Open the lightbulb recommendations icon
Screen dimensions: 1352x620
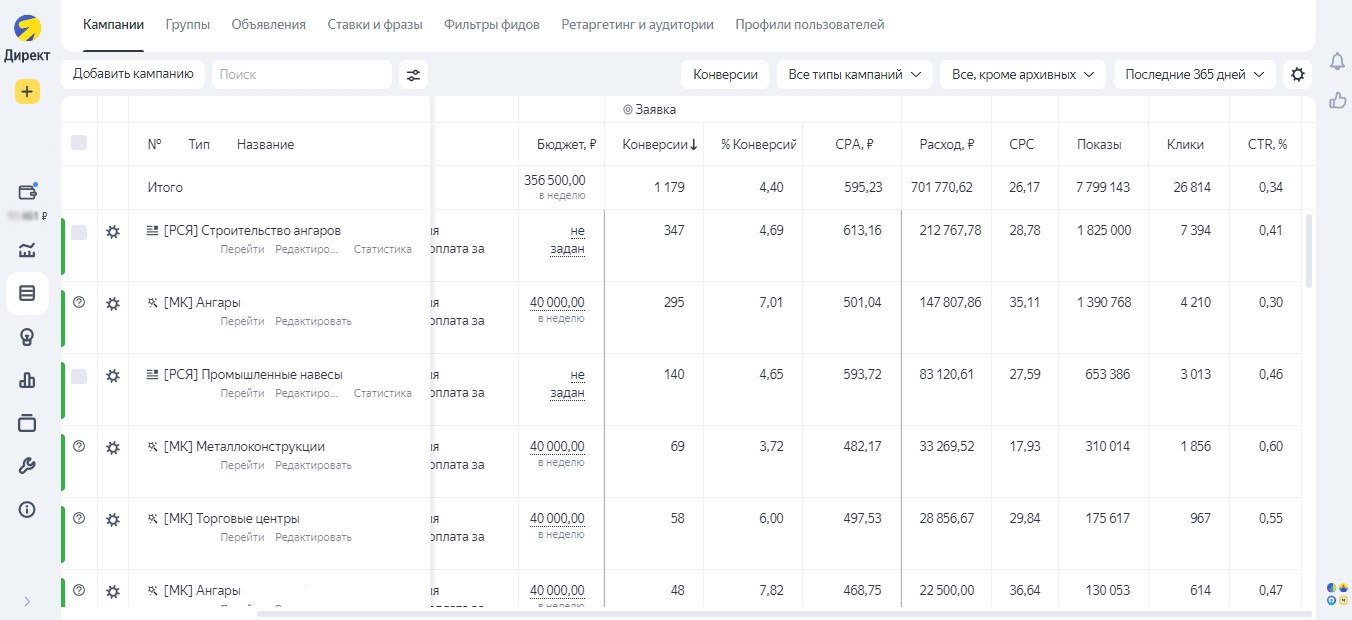[x=27, y=337]
